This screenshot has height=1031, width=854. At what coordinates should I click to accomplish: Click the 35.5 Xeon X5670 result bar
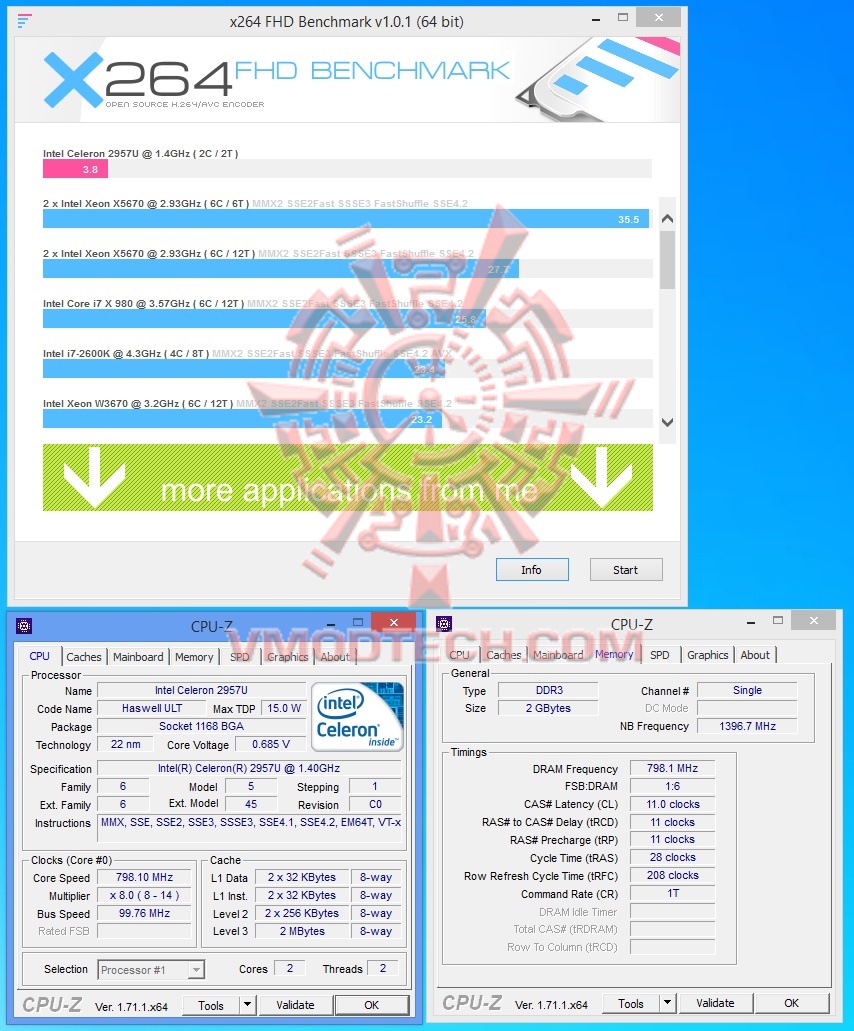[x=346, y=219]
